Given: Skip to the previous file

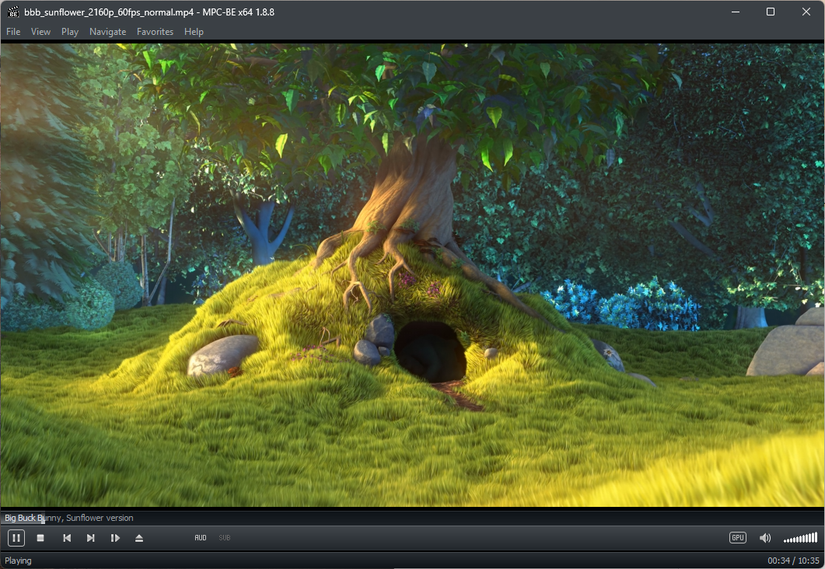Looking at the screenshot, I should coord(67,538).
